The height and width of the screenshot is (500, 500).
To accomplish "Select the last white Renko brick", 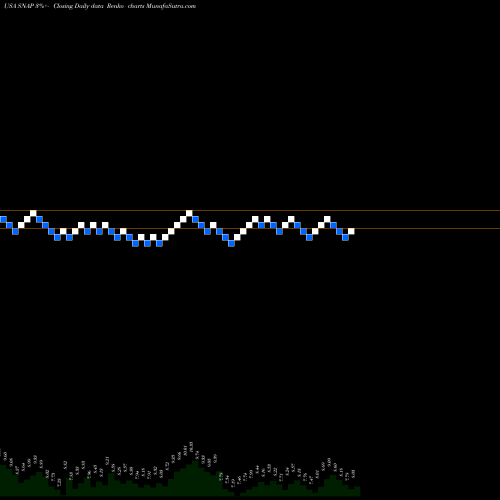I will [x=351, y=231].
